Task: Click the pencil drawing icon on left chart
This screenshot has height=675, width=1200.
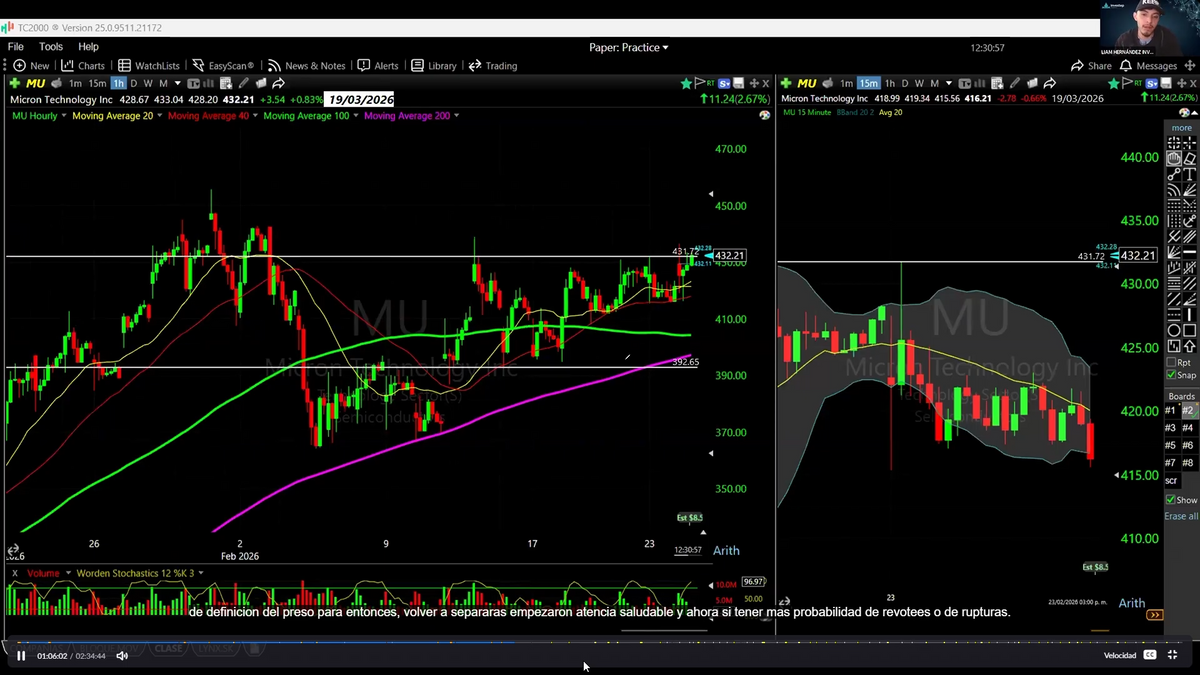Action: (x=244, y=83)
